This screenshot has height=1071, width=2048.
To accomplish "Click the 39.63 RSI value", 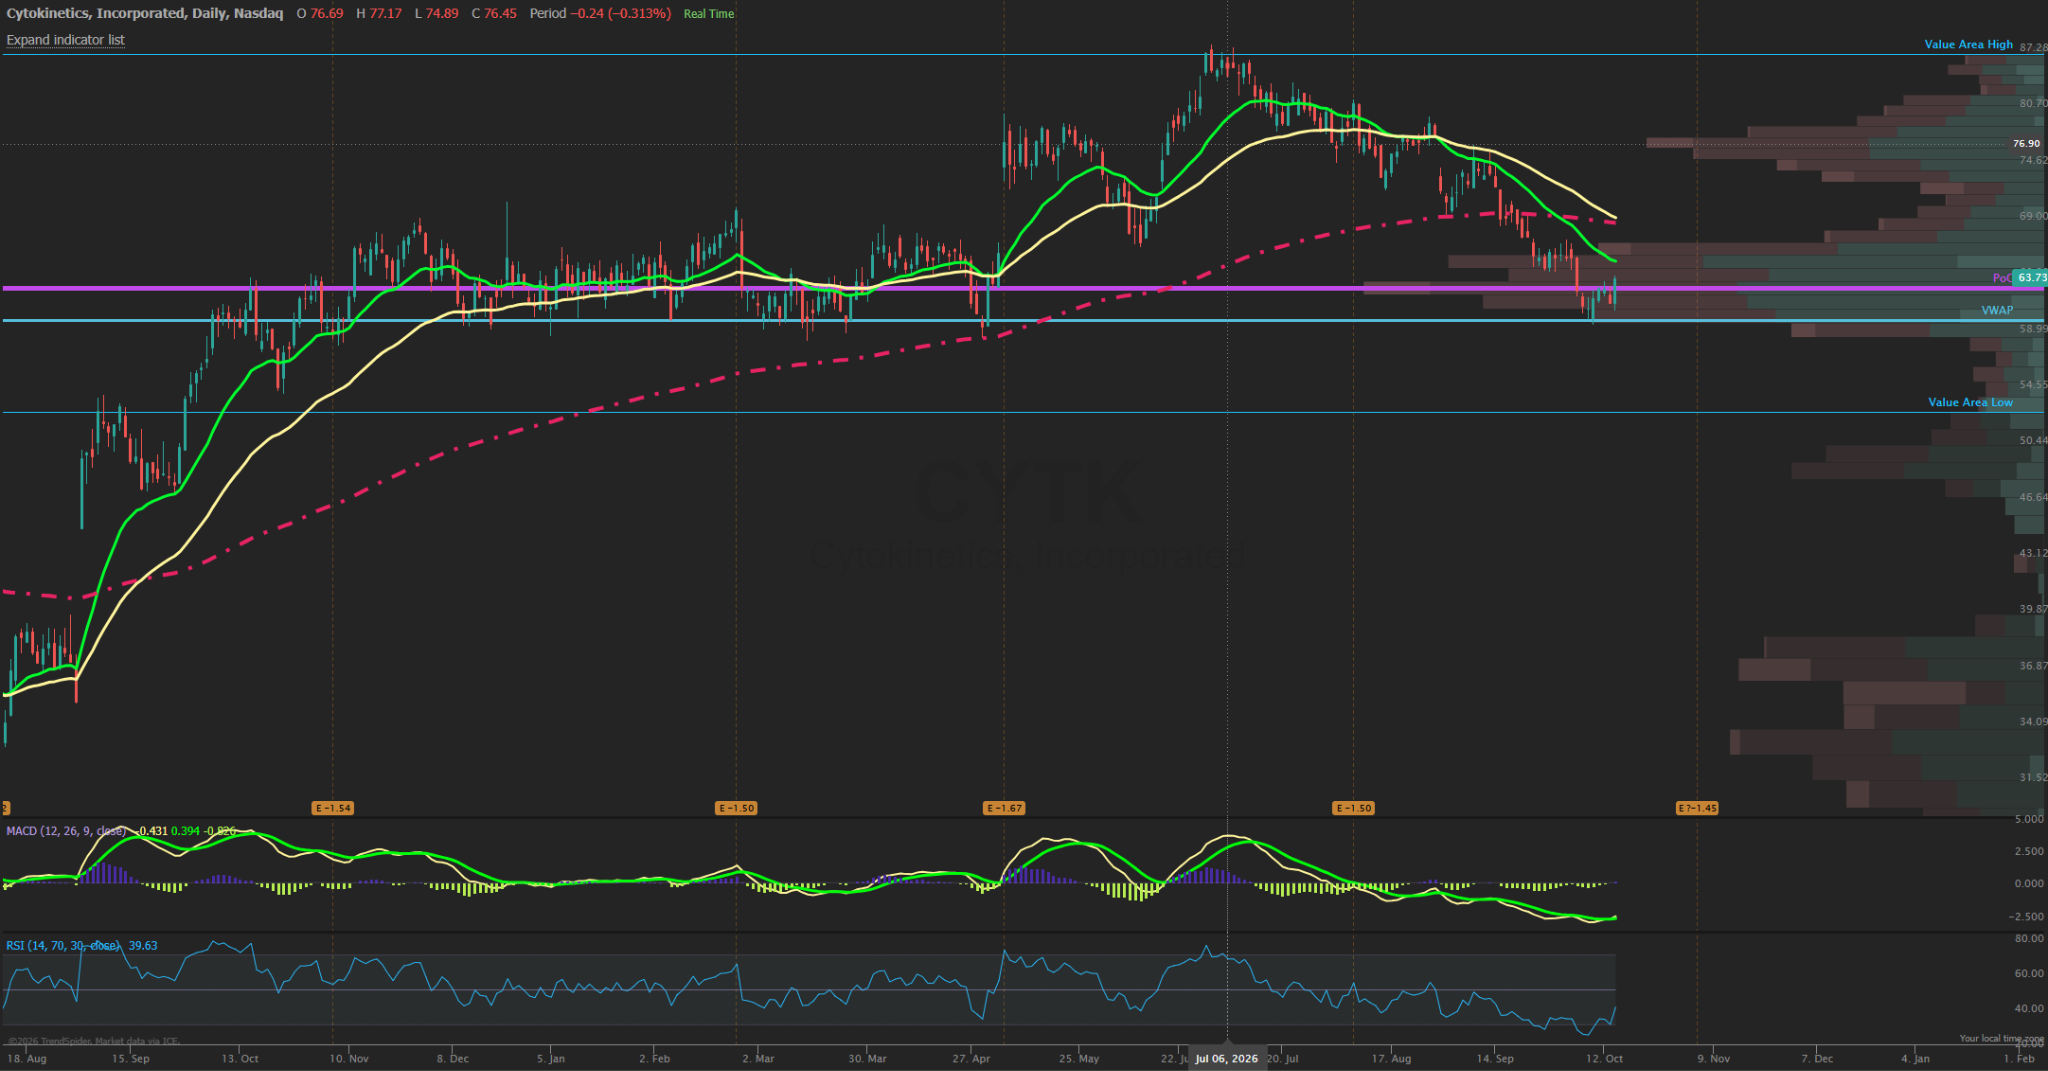I will click(143, 945).
